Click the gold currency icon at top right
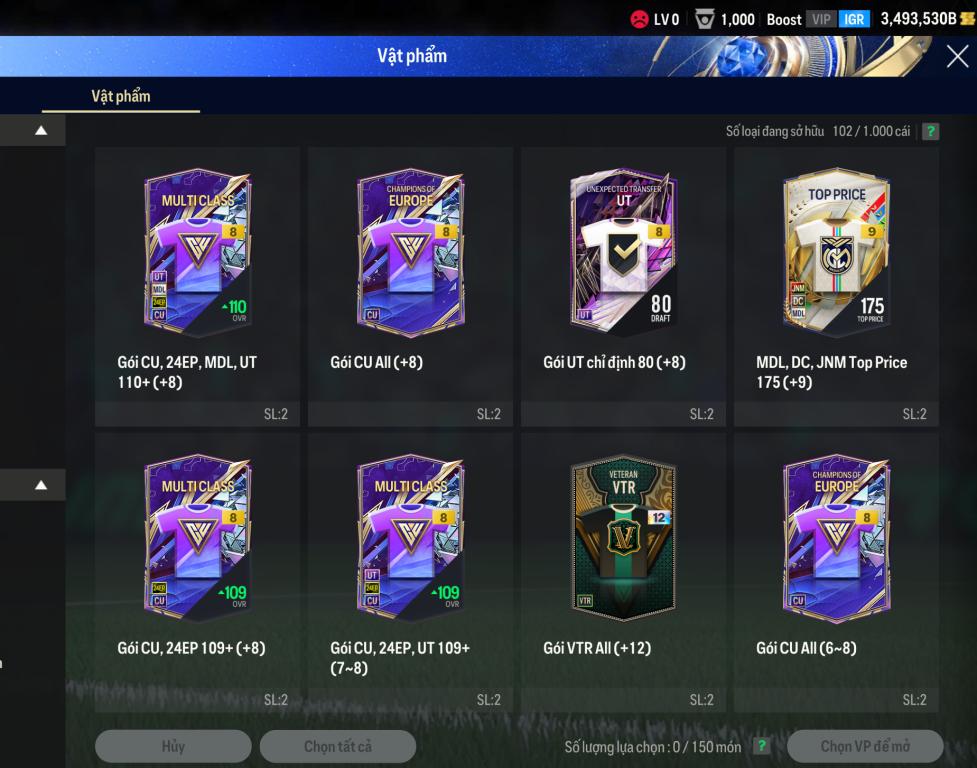Image resolution: width=977 pixels, height=768 pixels. 969,19
